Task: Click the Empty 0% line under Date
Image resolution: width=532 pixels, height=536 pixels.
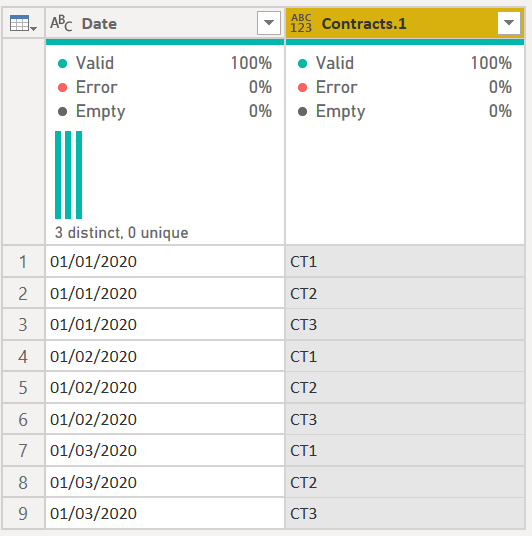Action: [165, 111]
